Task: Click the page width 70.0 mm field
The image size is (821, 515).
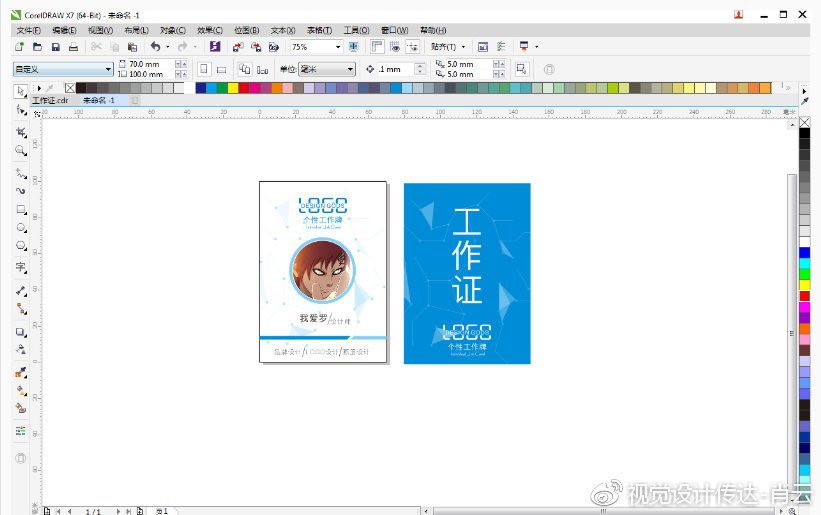Action: [151, 64]
